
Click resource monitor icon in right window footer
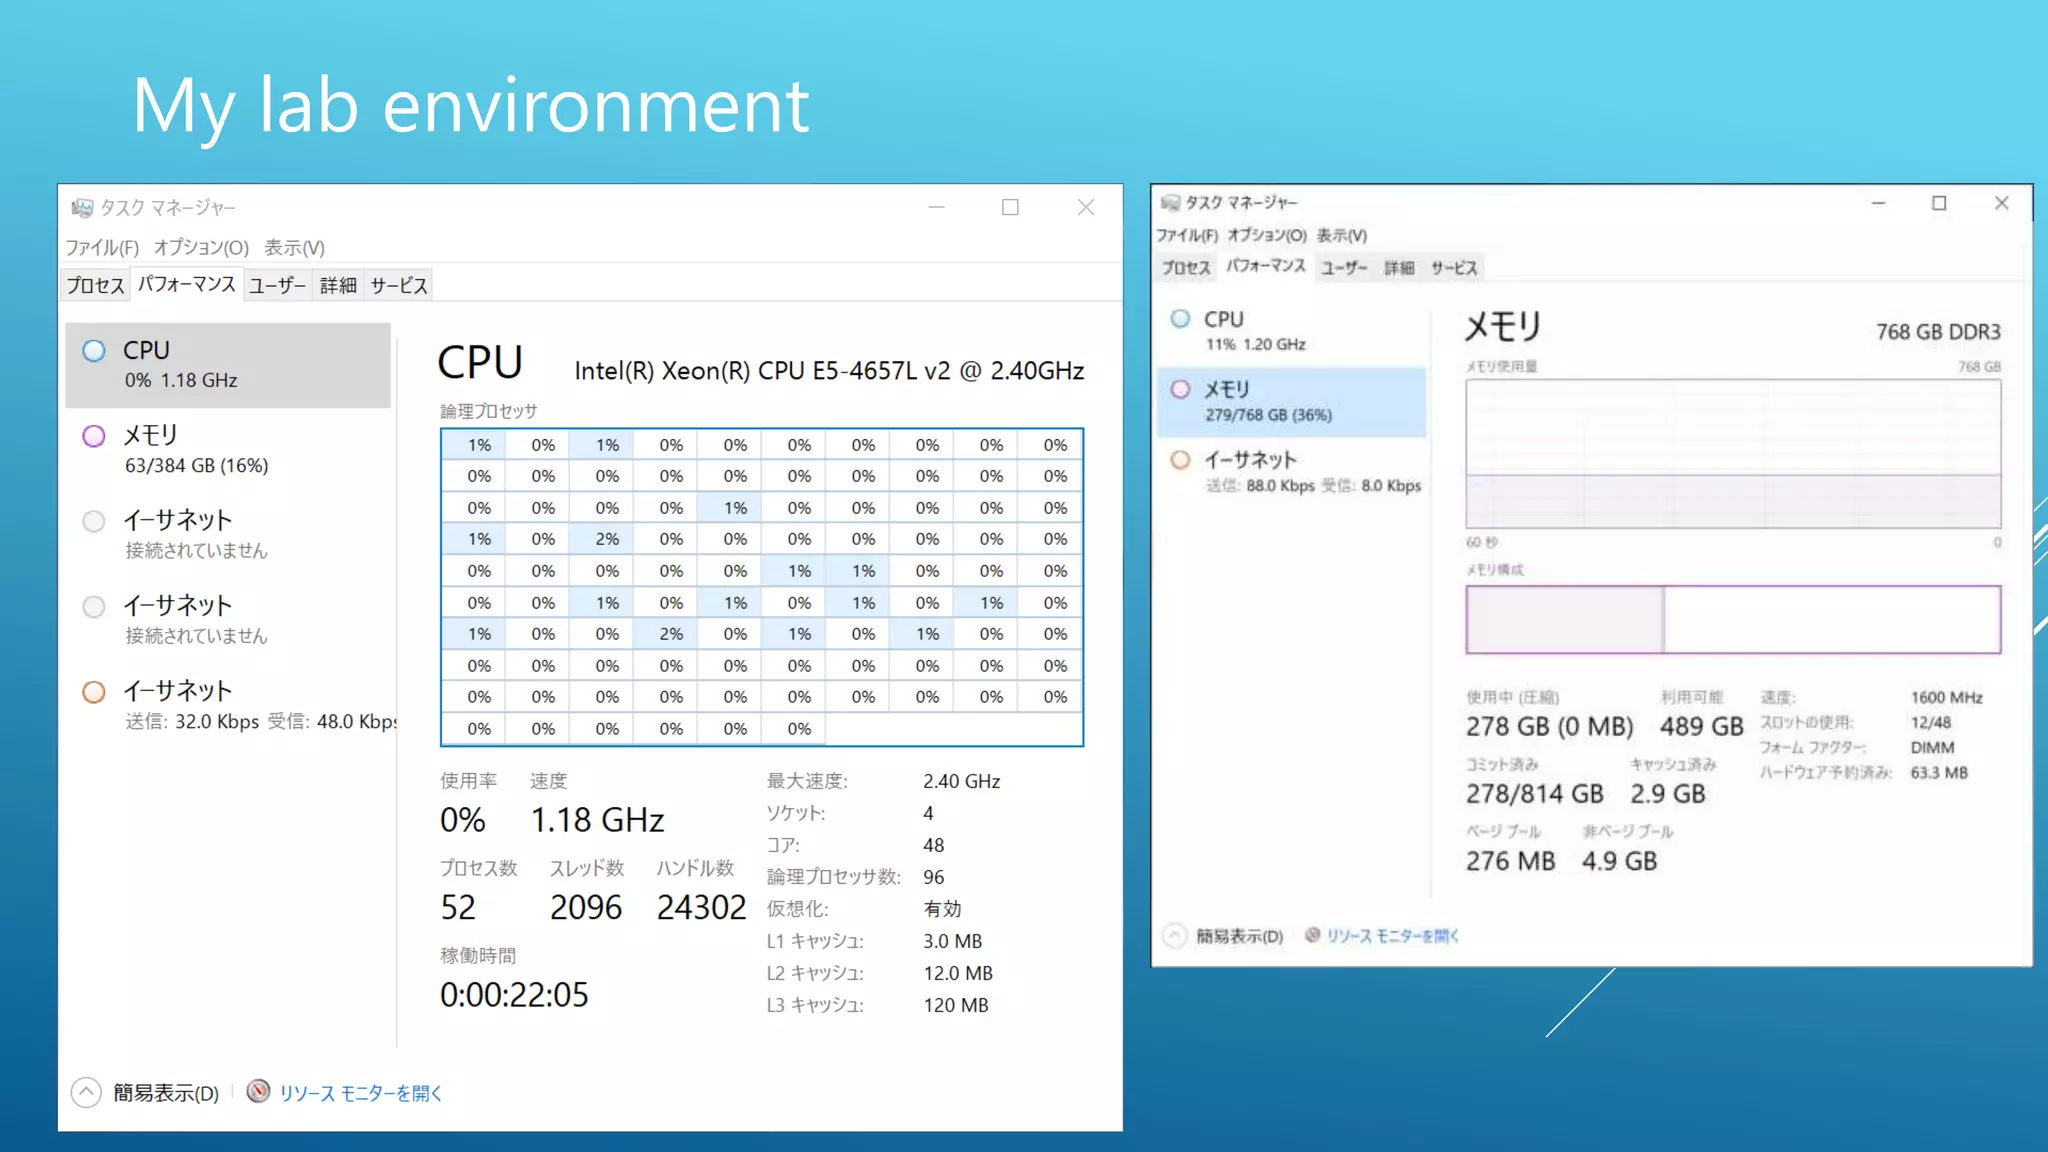(x=1312, y=935)
